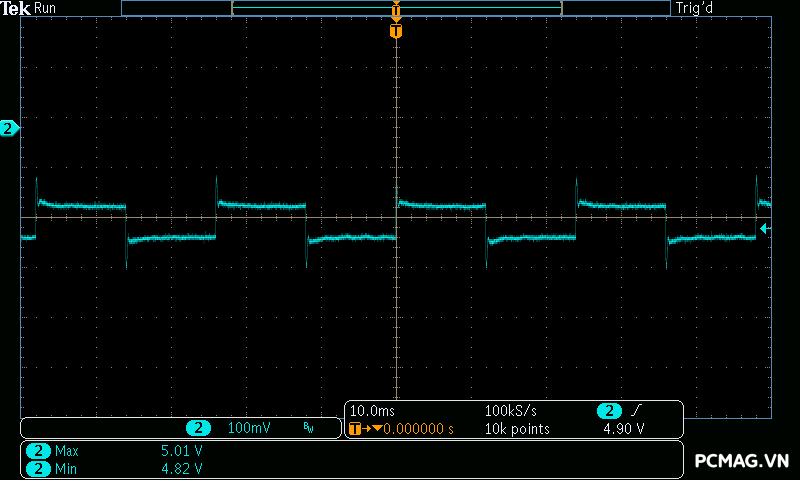Click the bandwidth limit Bw icon

tap(308, 429)
